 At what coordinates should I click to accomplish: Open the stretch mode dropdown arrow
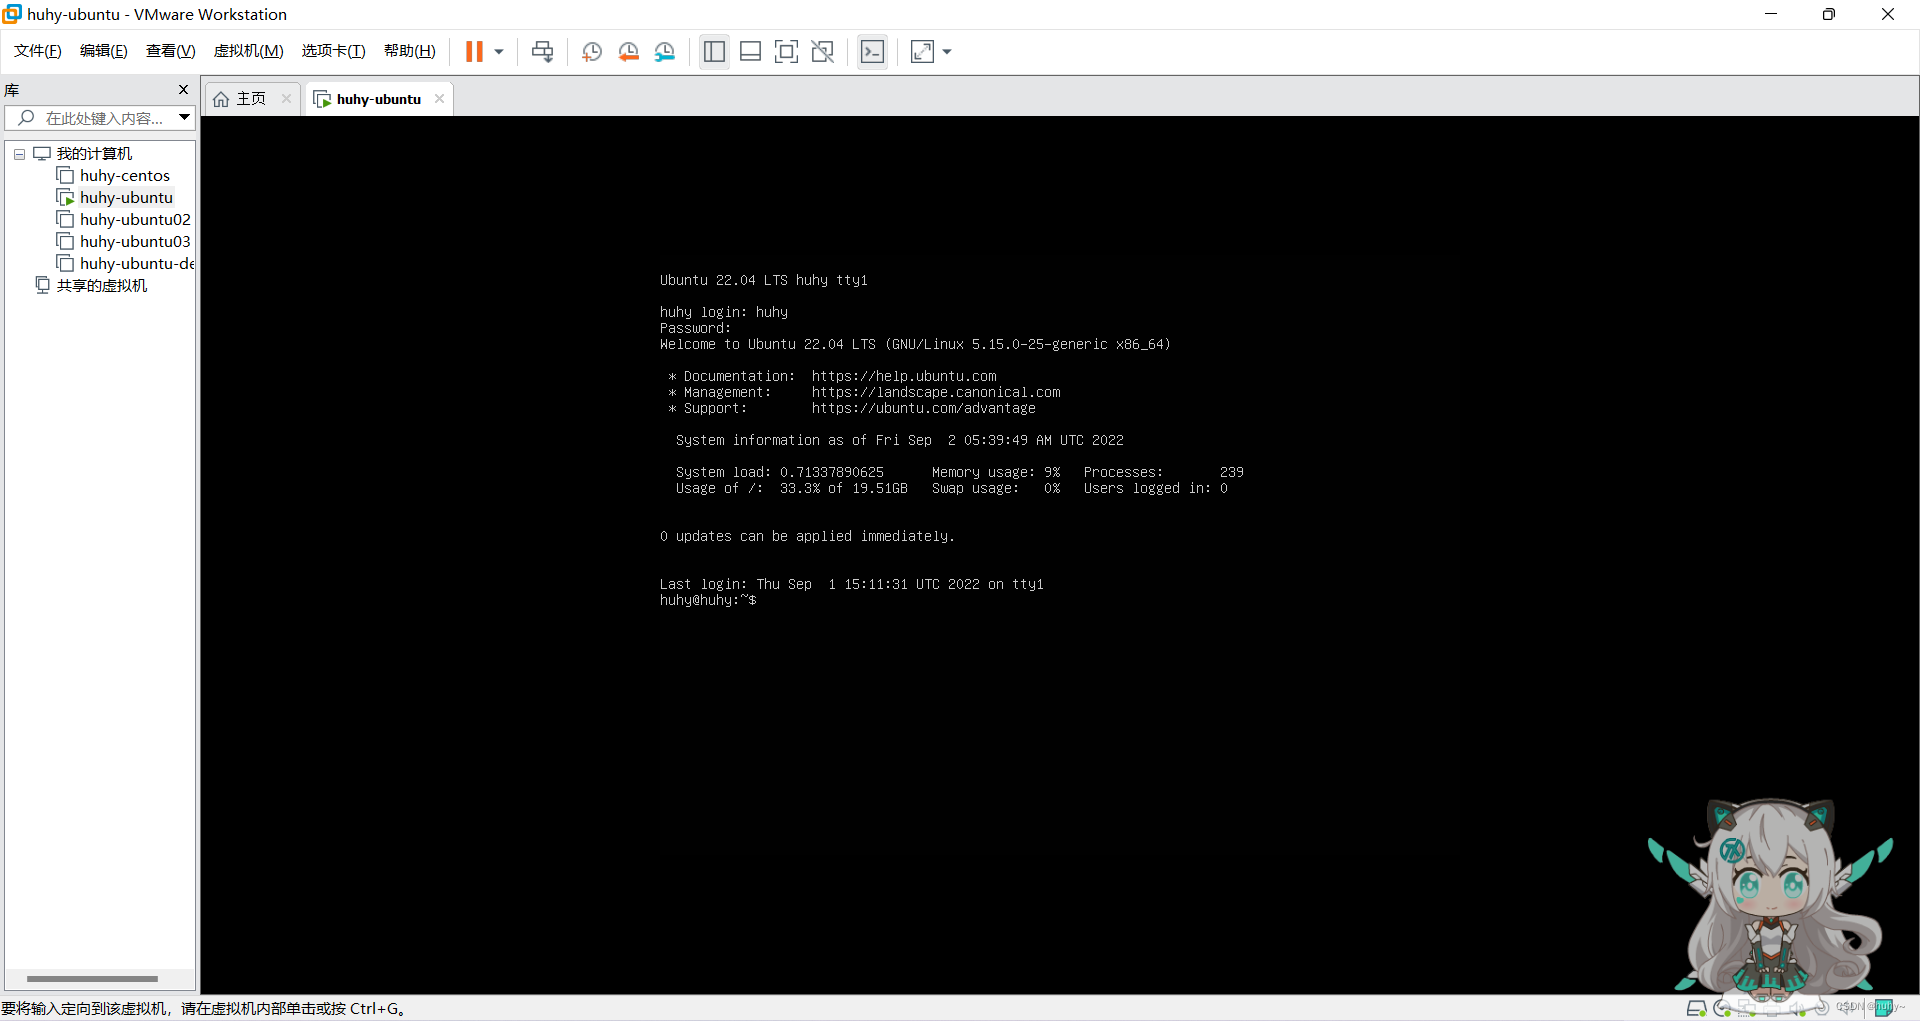point(947,52)
